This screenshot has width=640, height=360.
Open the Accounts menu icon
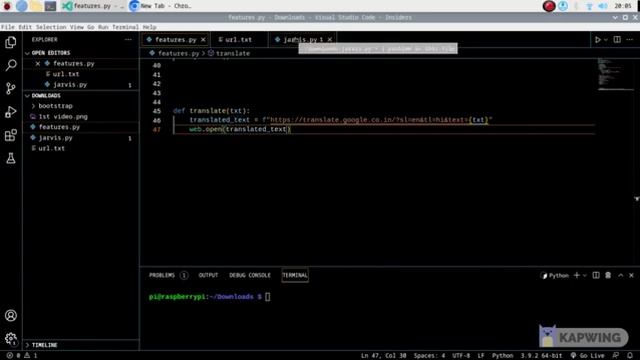[x=11, y=316]
